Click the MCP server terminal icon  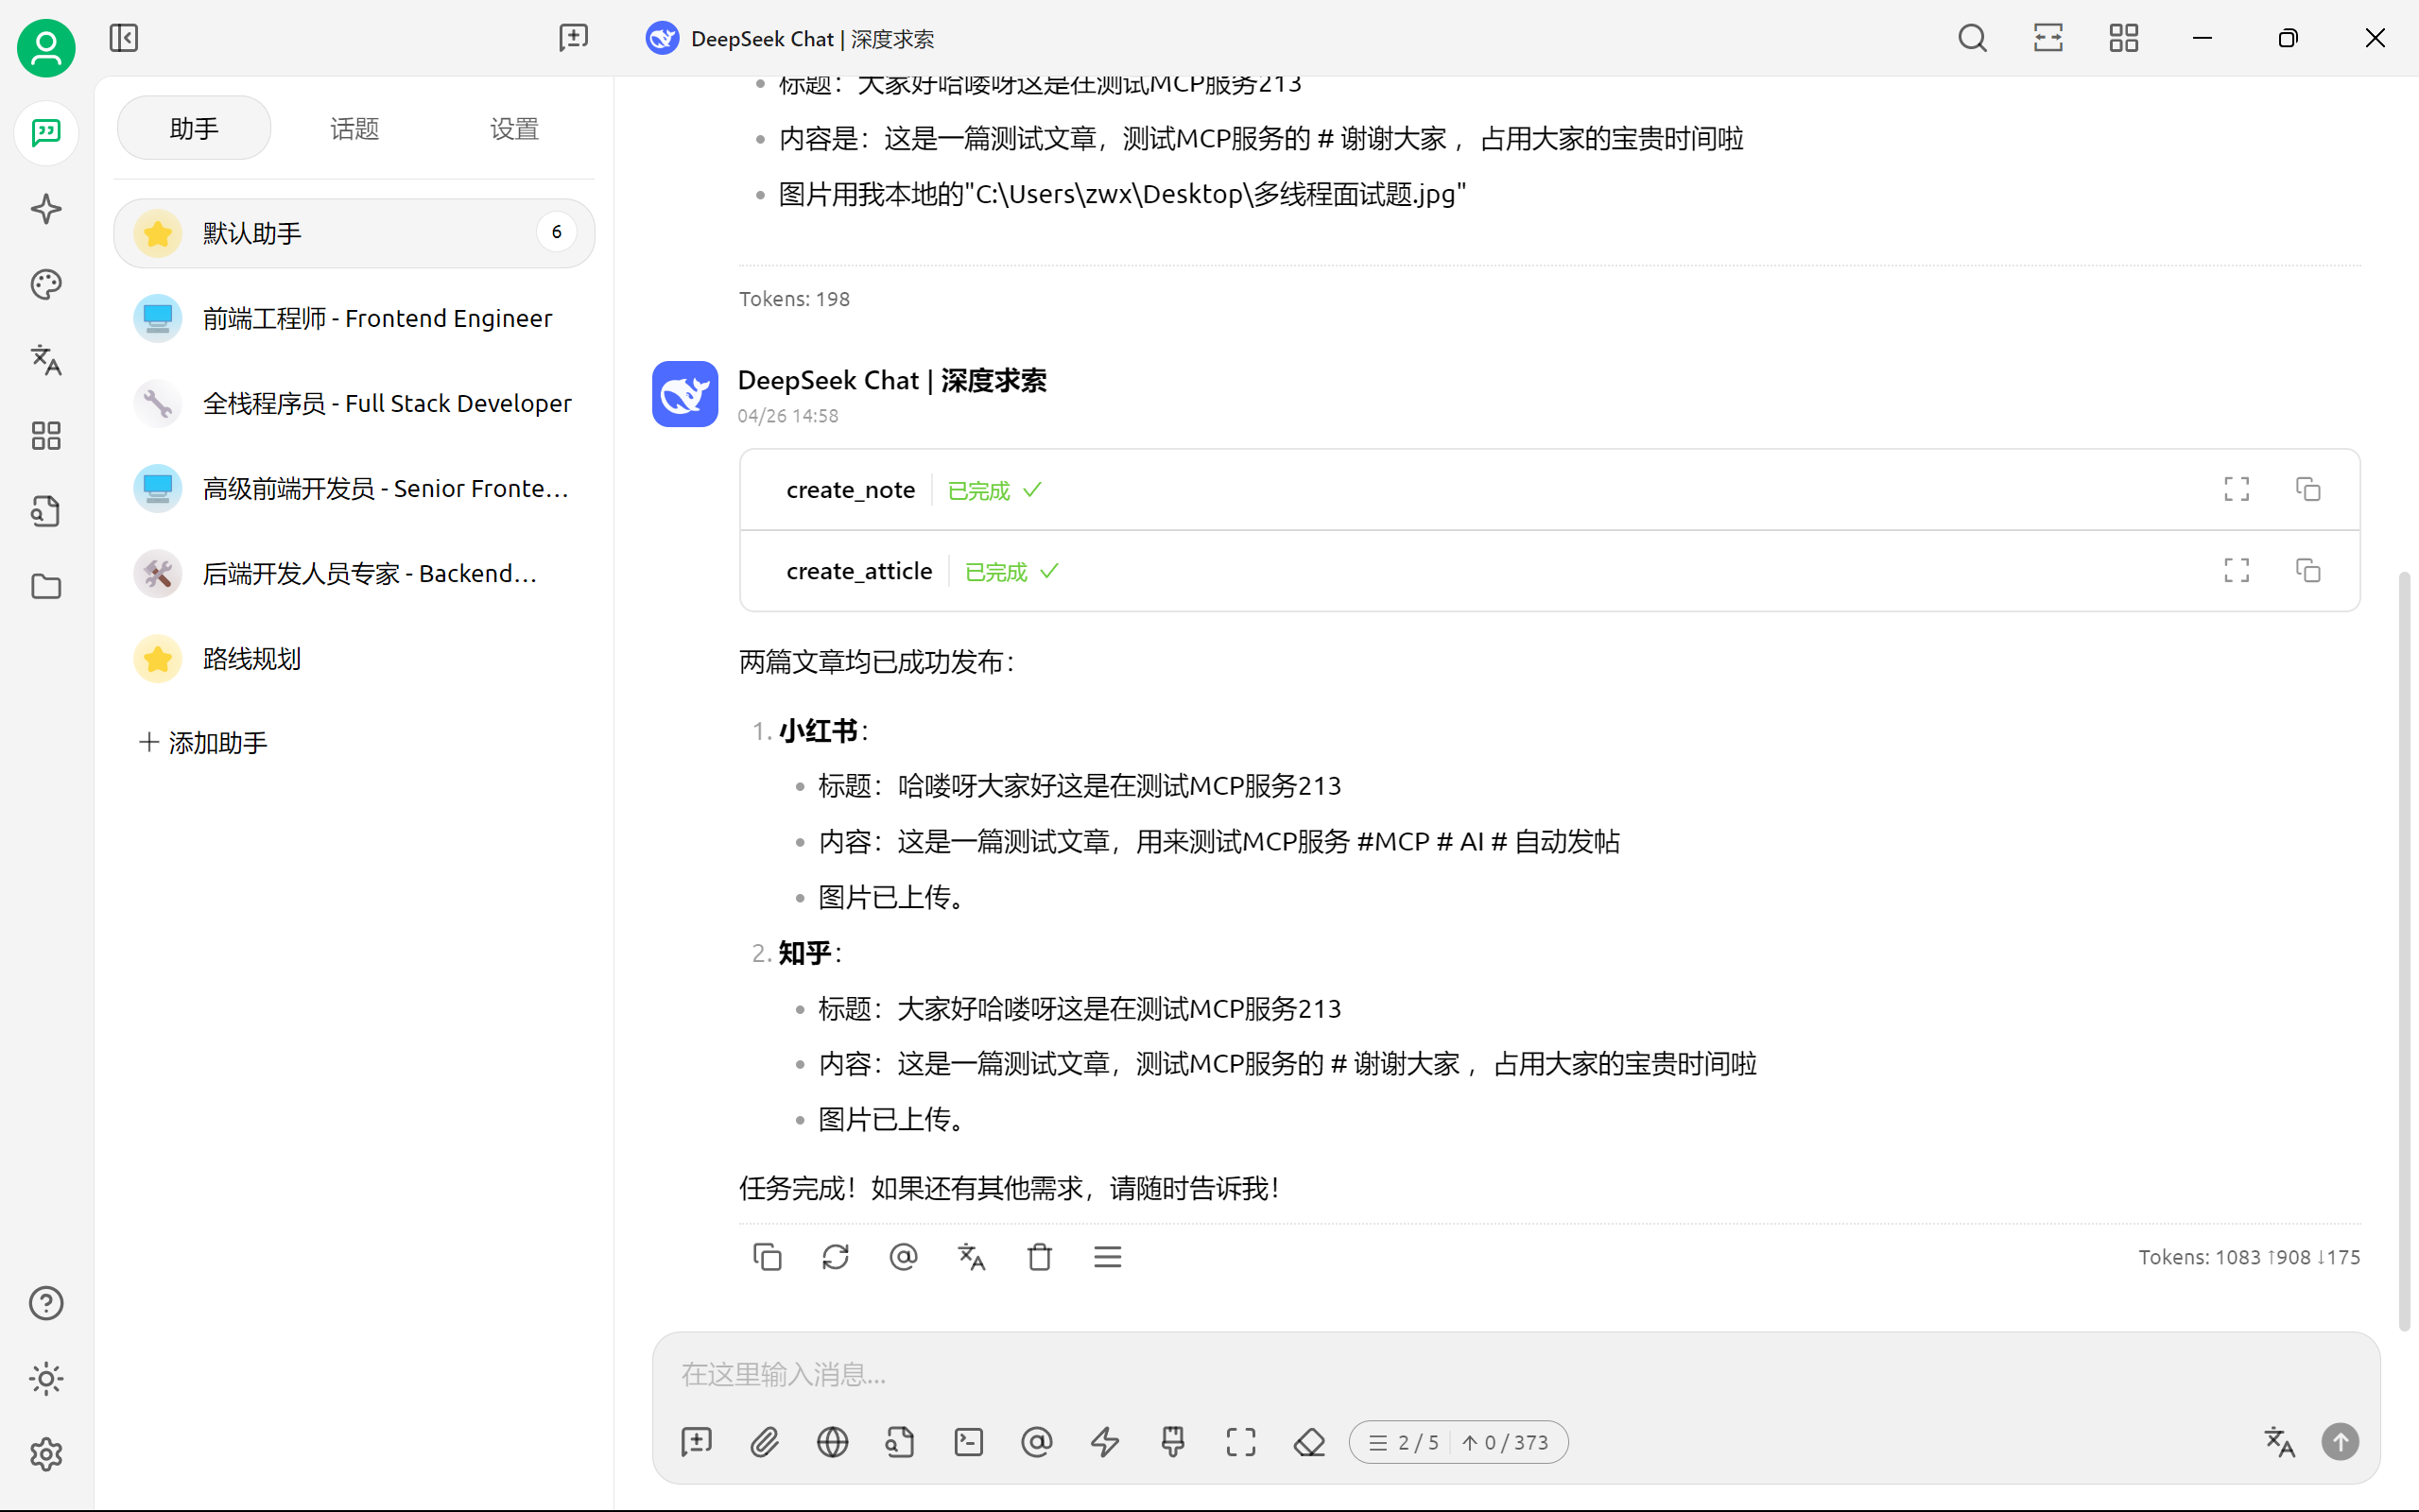click(968, 1442)
